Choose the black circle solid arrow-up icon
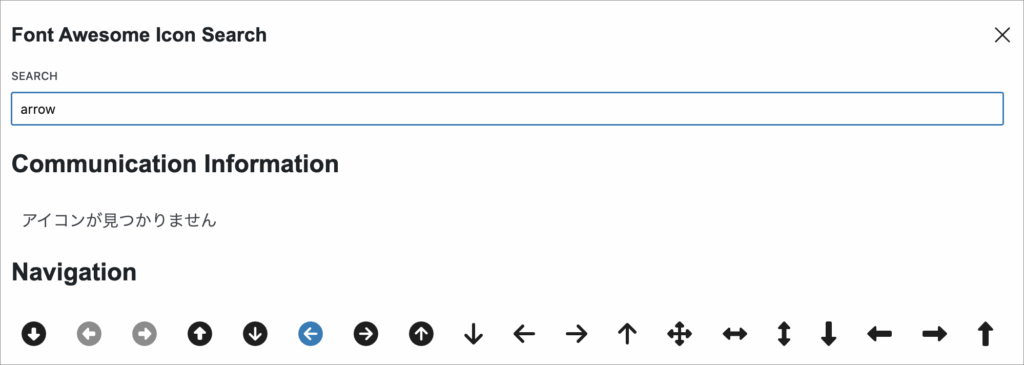 [x=200, y=334]
